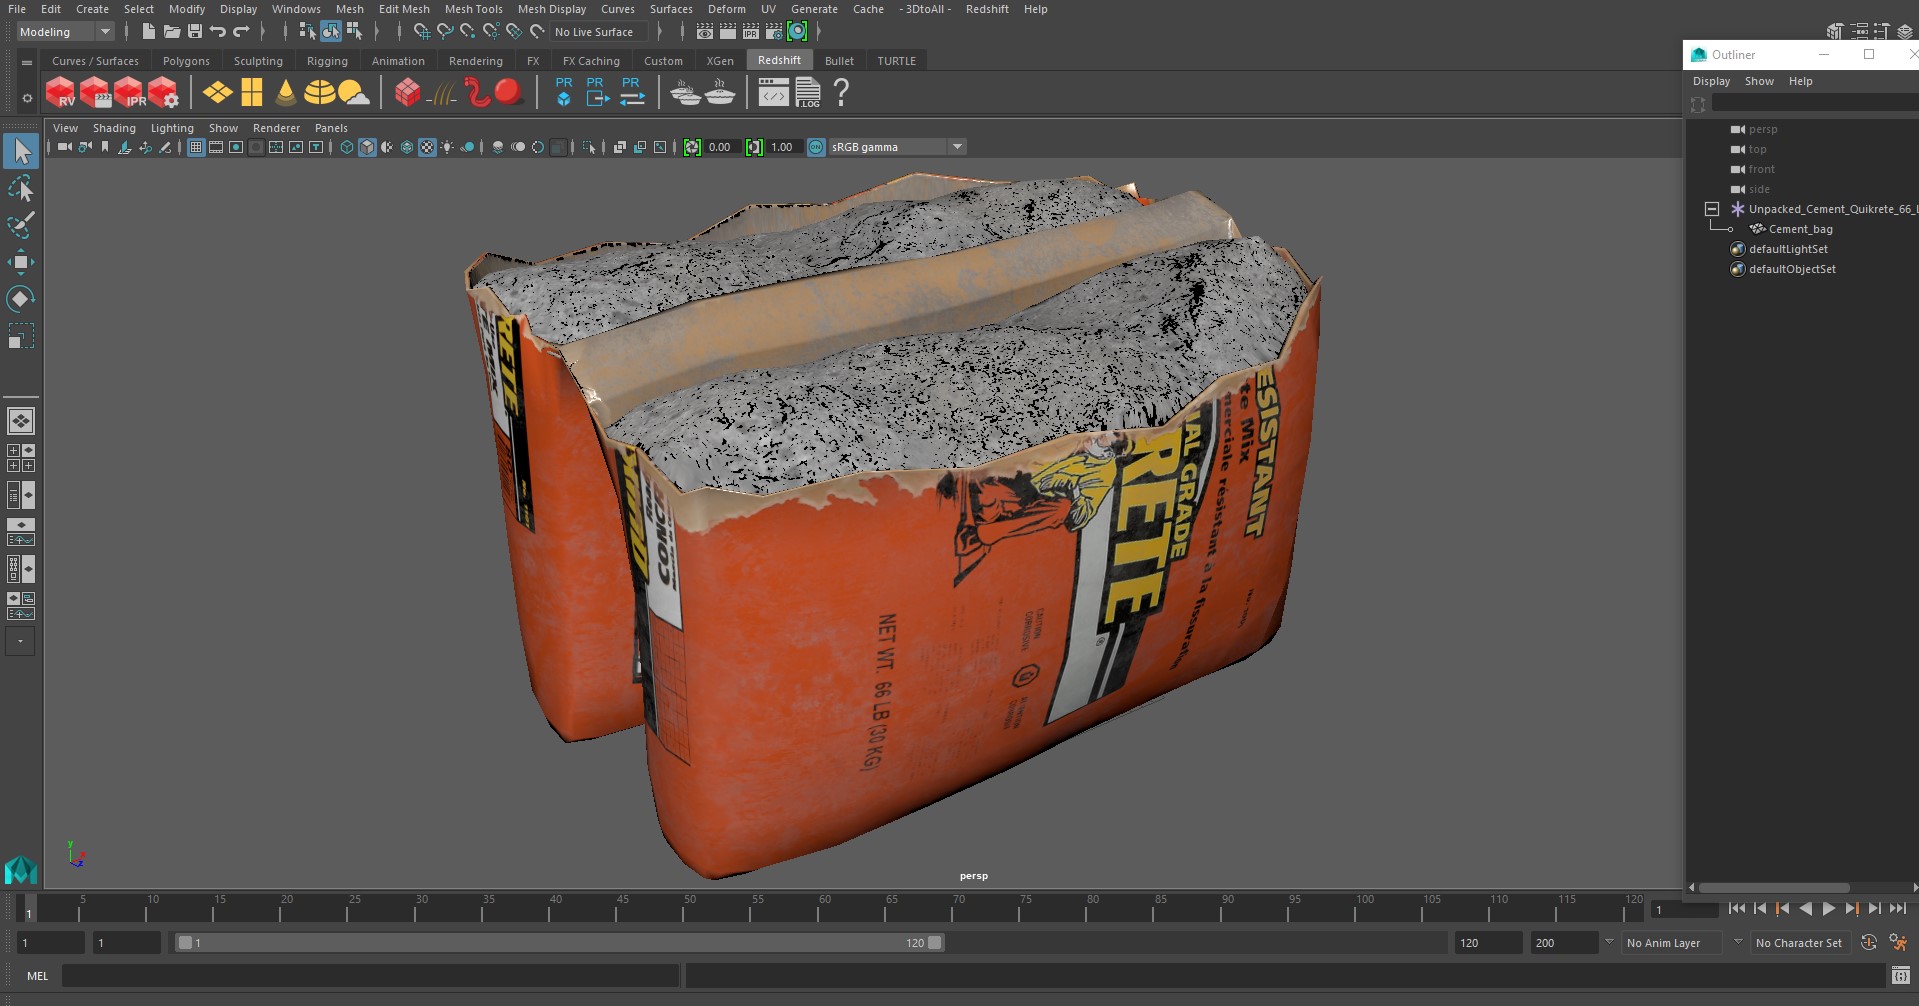The image size is (1919, 1006).
Task: Click the range slider bar
Action: click(558, 942)
